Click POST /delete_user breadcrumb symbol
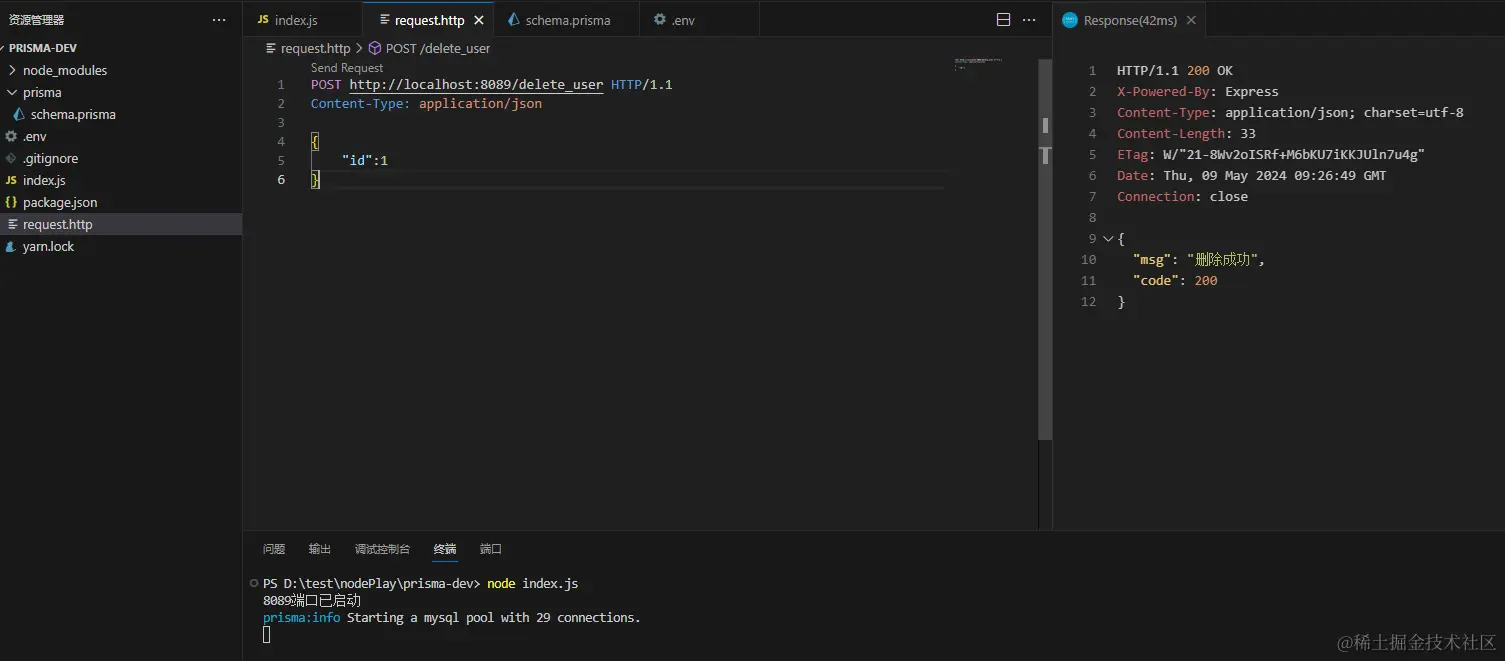 (438, 48)
